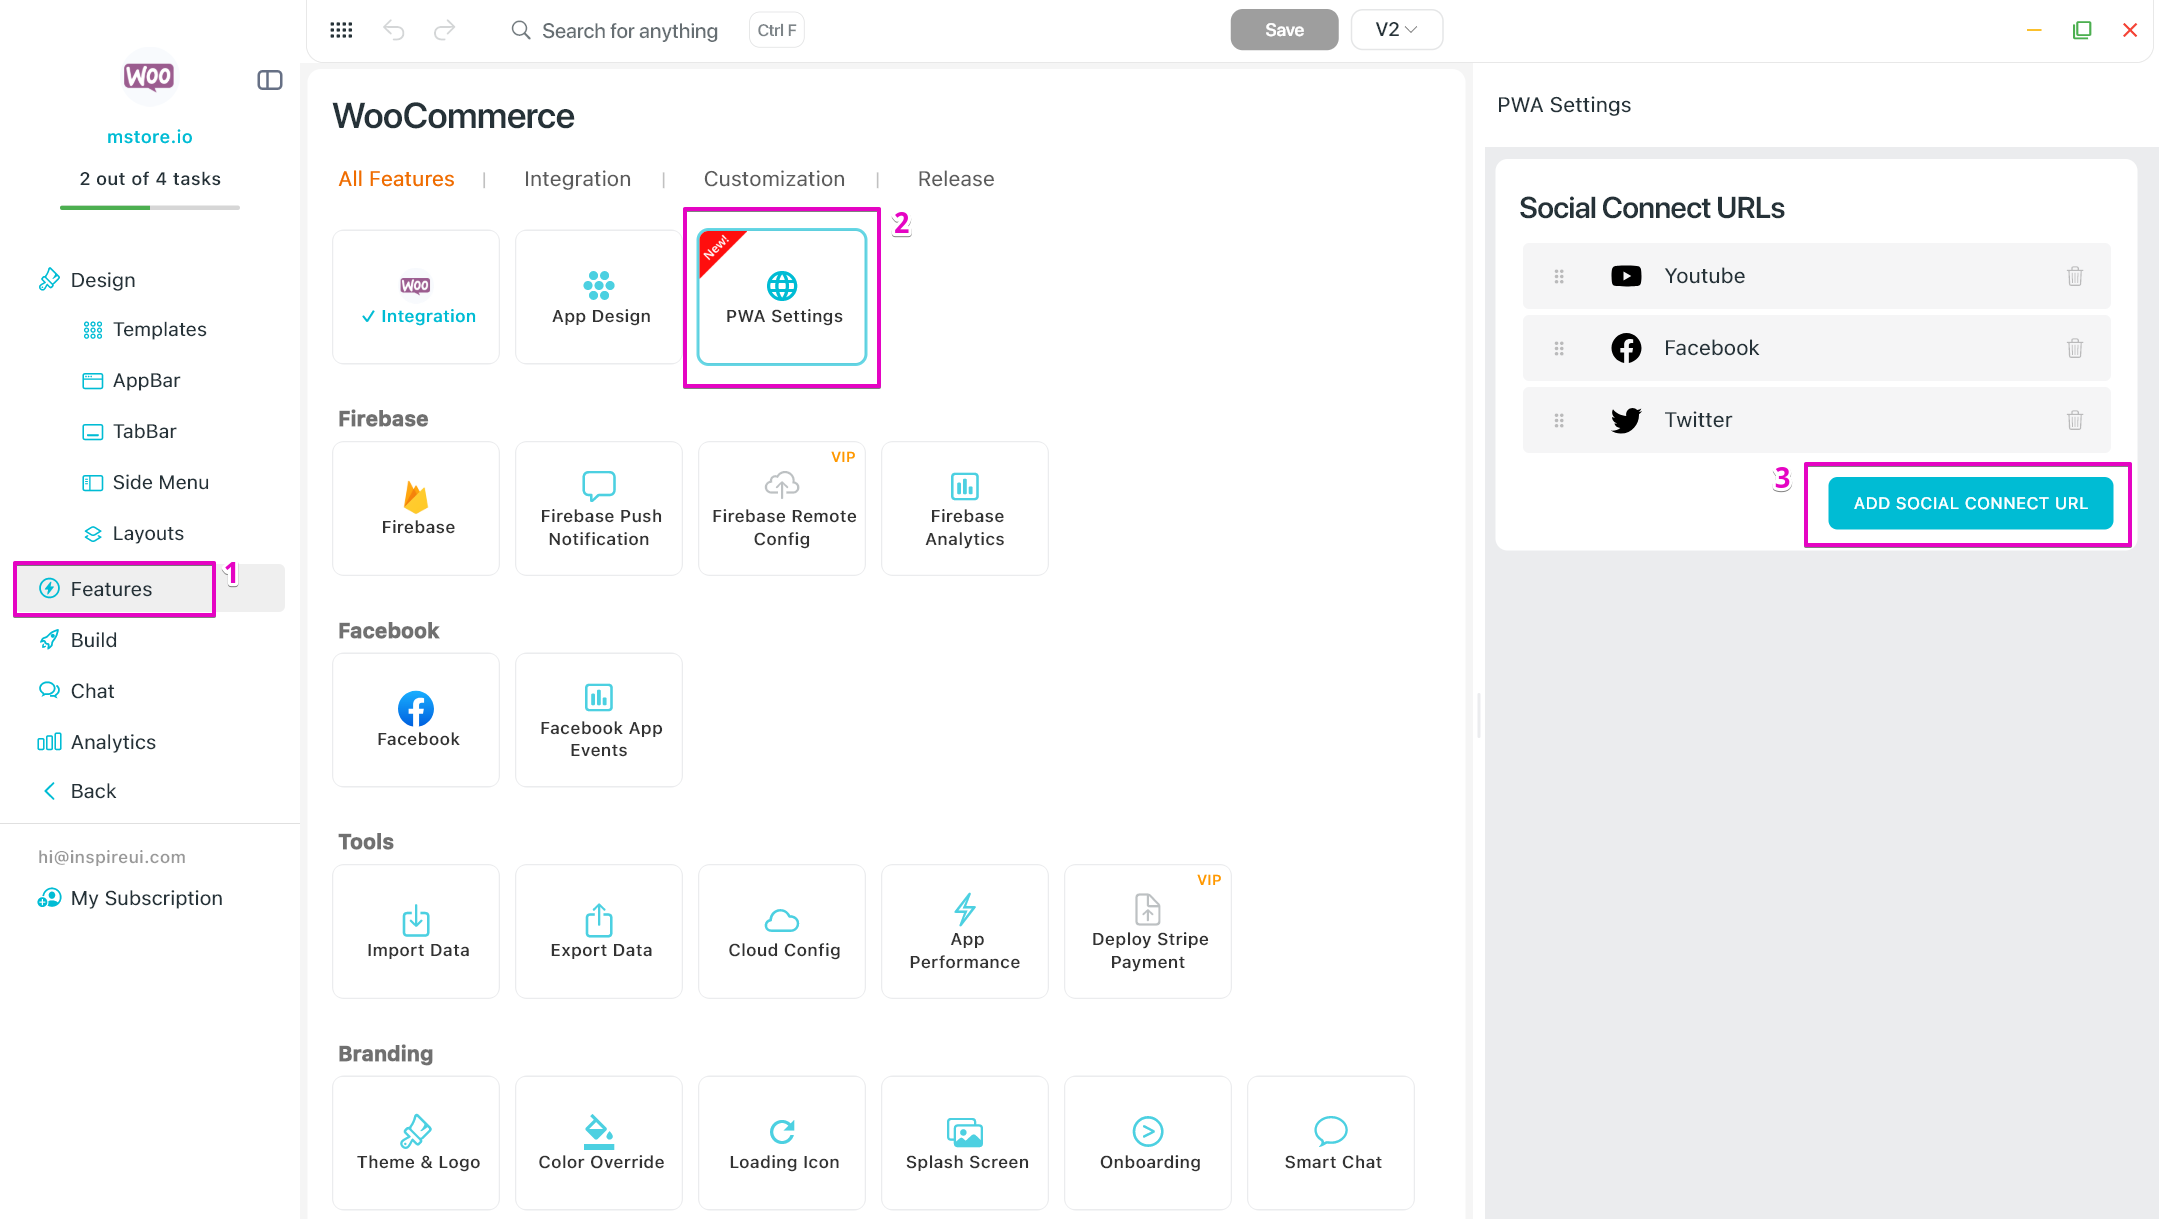Expand the V2 version dropdown
Screen dimensions: 2159x1219
click(x=1396, y=30)
